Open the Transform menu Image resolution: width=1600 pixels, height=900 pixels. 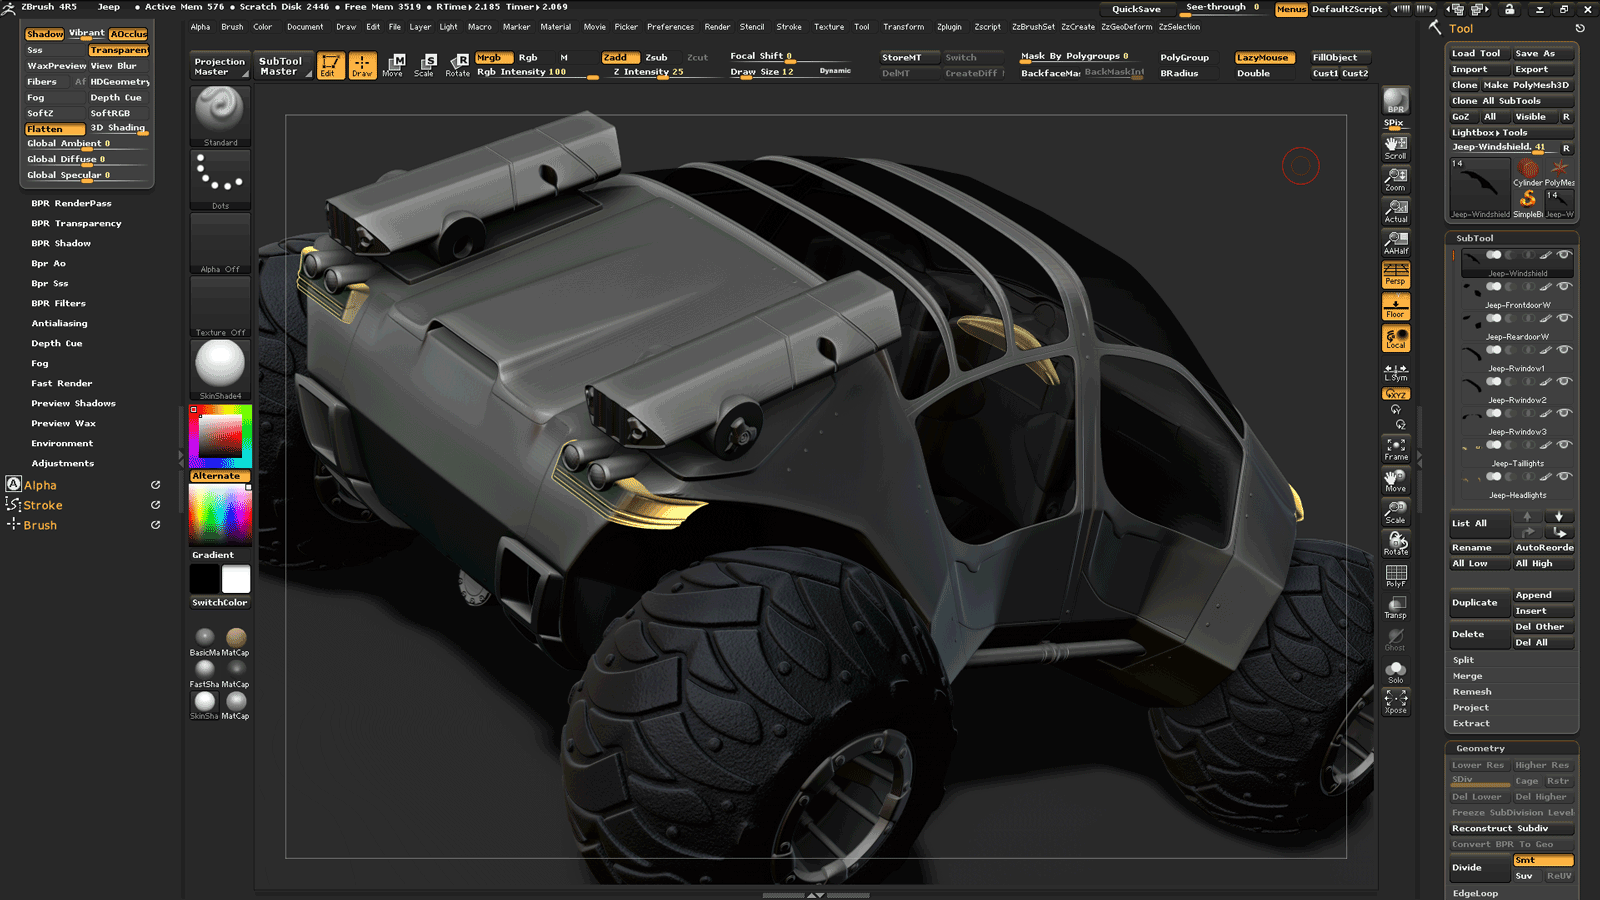903,27
